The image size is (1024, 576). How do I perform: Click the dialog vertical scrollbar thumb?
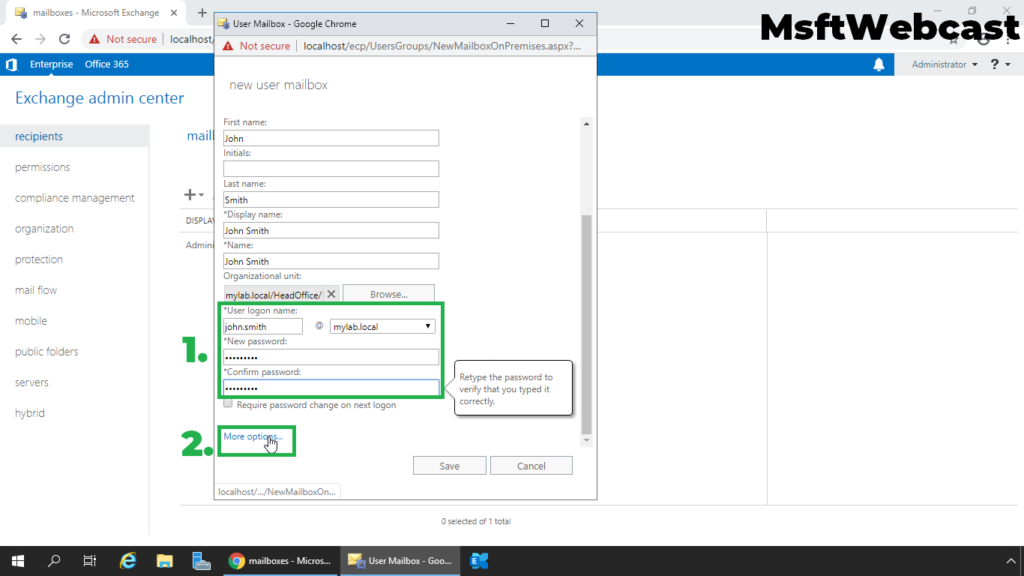586,325
